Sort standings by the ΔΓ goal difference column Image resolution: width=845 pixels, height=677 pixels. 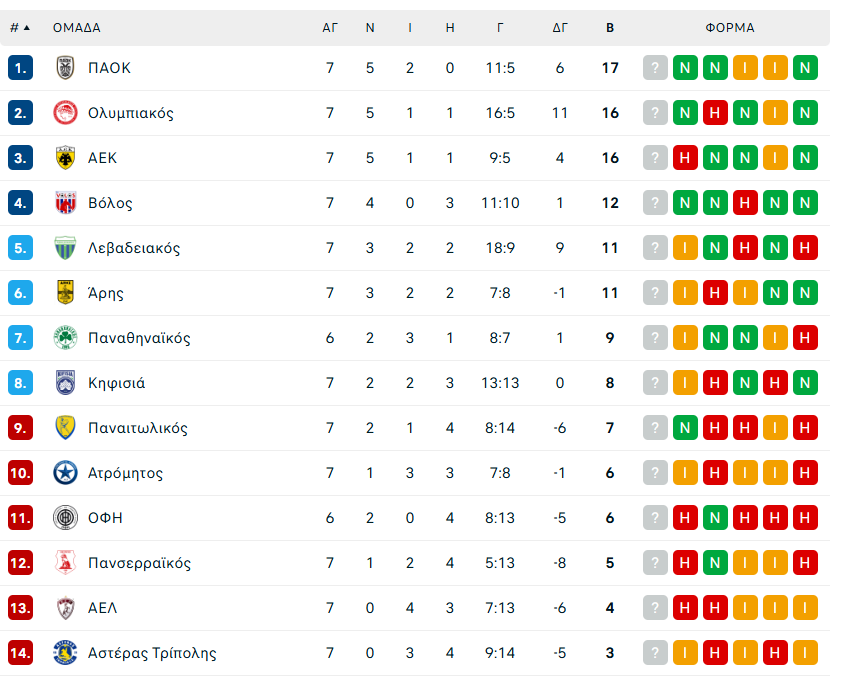[560, 28]
